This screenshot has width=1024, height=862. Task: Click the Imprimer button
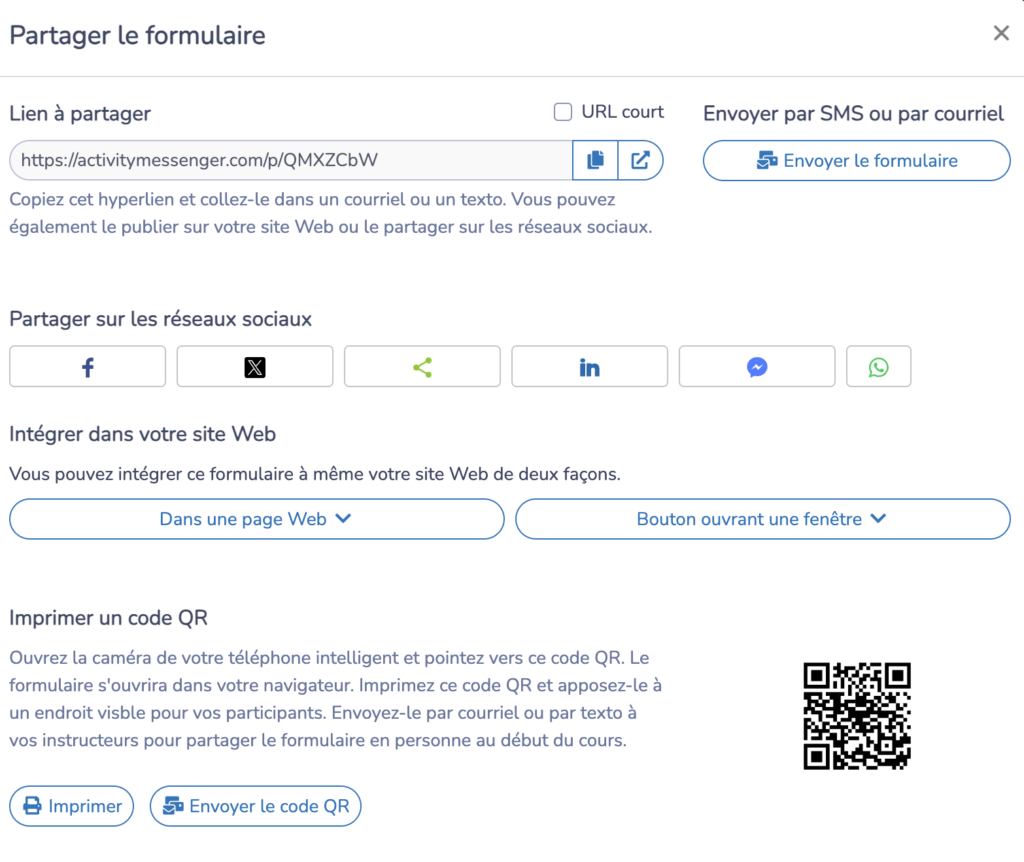[x=72, y=806]
